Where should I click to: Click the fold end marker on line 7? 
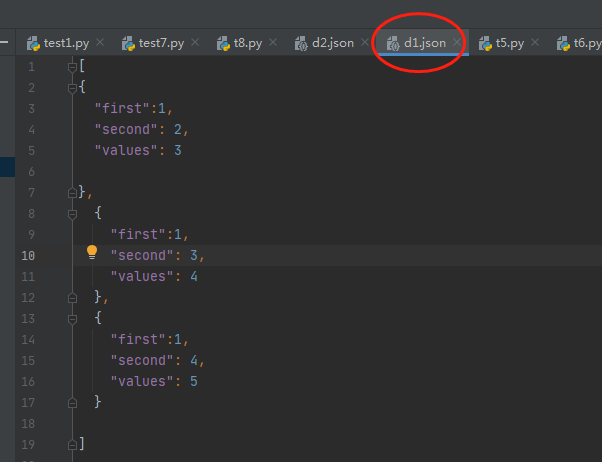coord(72,193)
